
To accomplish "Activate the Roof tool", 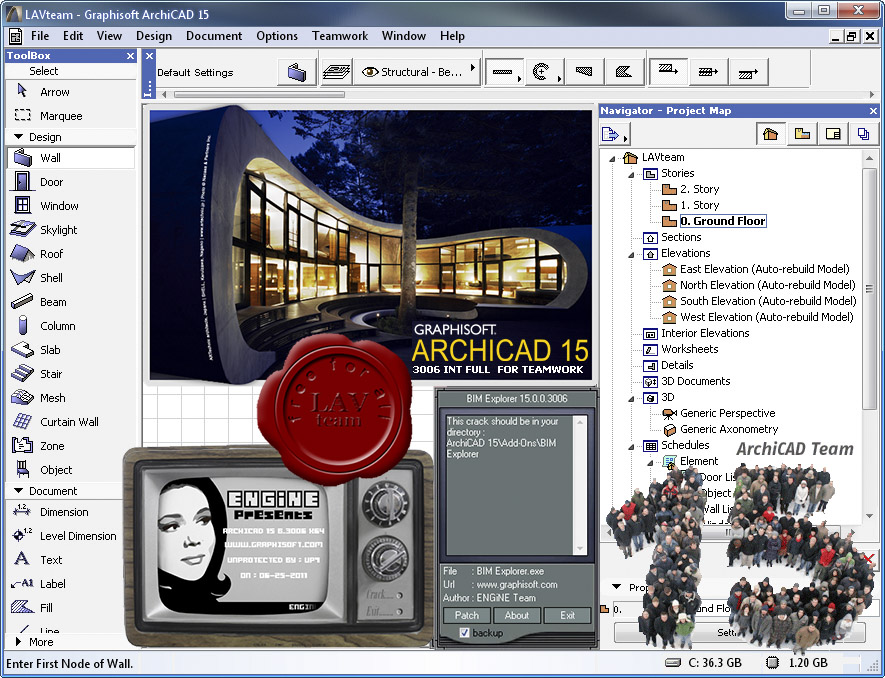I will click(71, 254).
